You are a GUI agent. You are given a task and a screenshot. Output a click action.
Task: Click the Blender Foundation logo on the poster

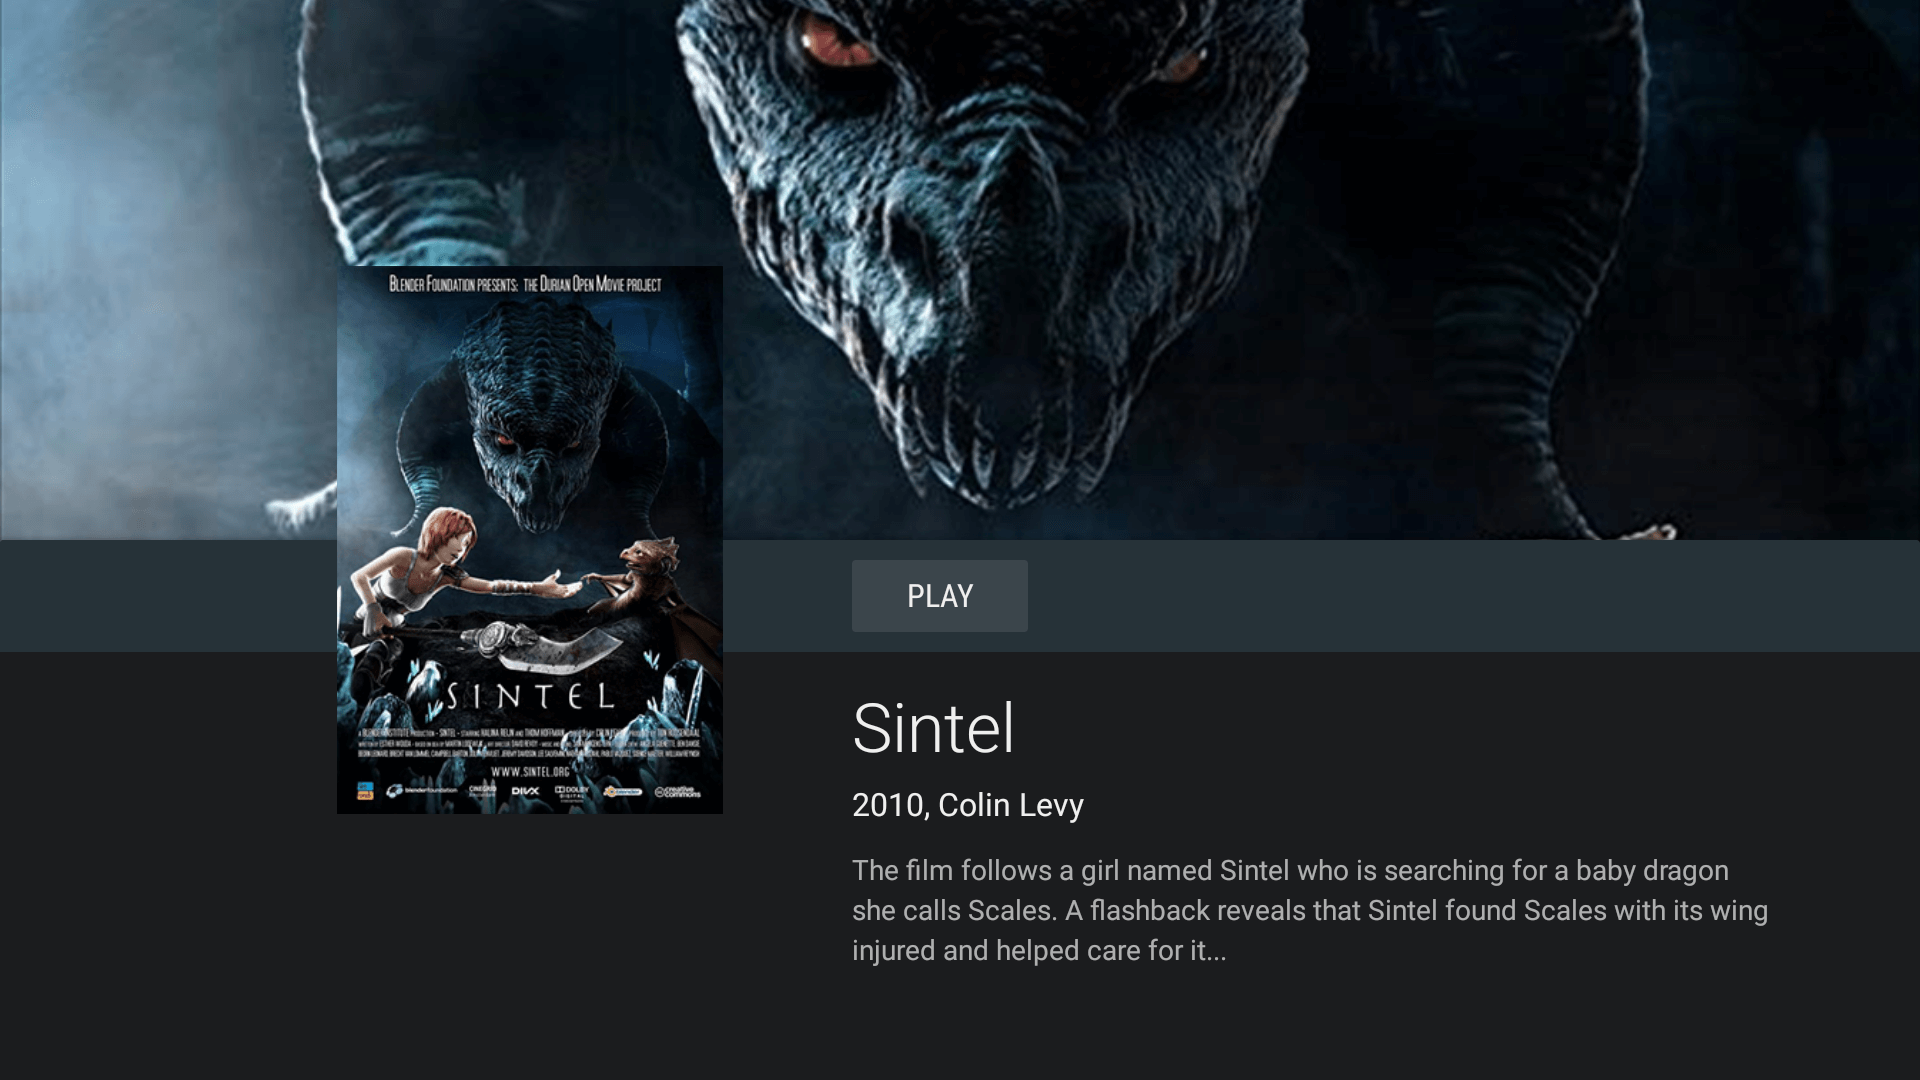point(422,791)
